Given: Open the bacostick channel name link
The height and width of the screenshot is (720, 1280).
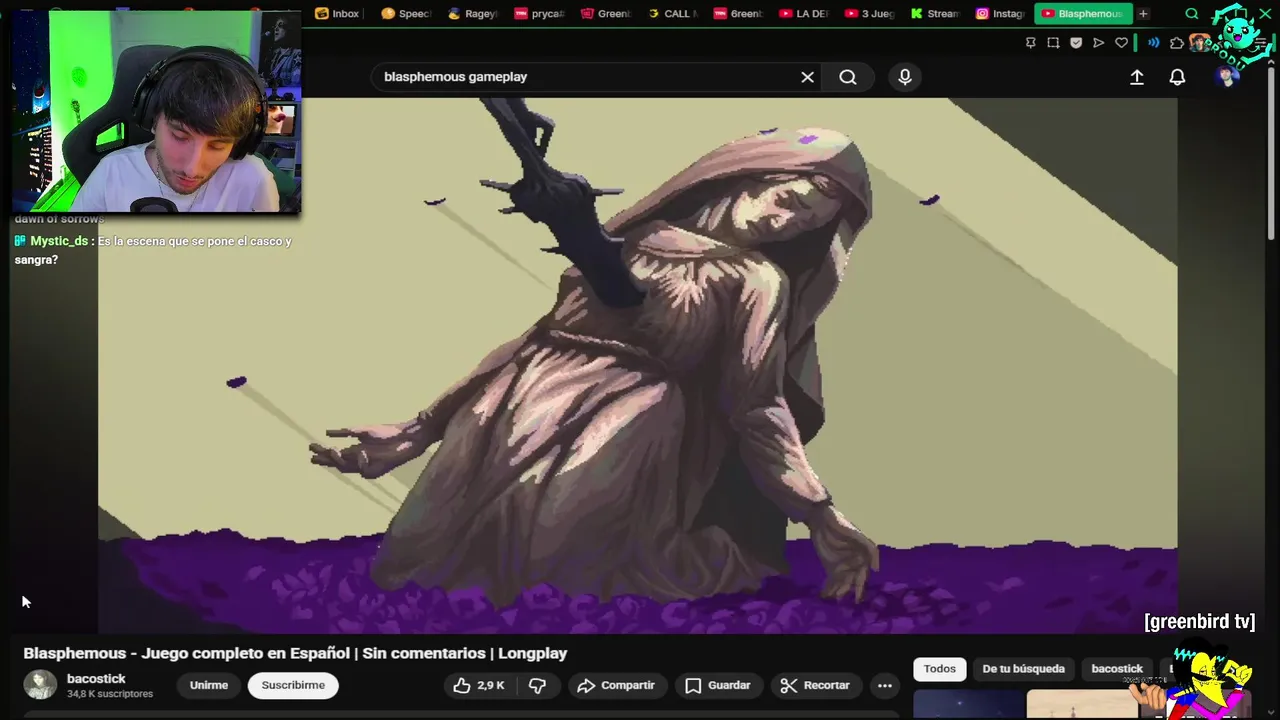Looking at the screenshot, I should point(96,679).
